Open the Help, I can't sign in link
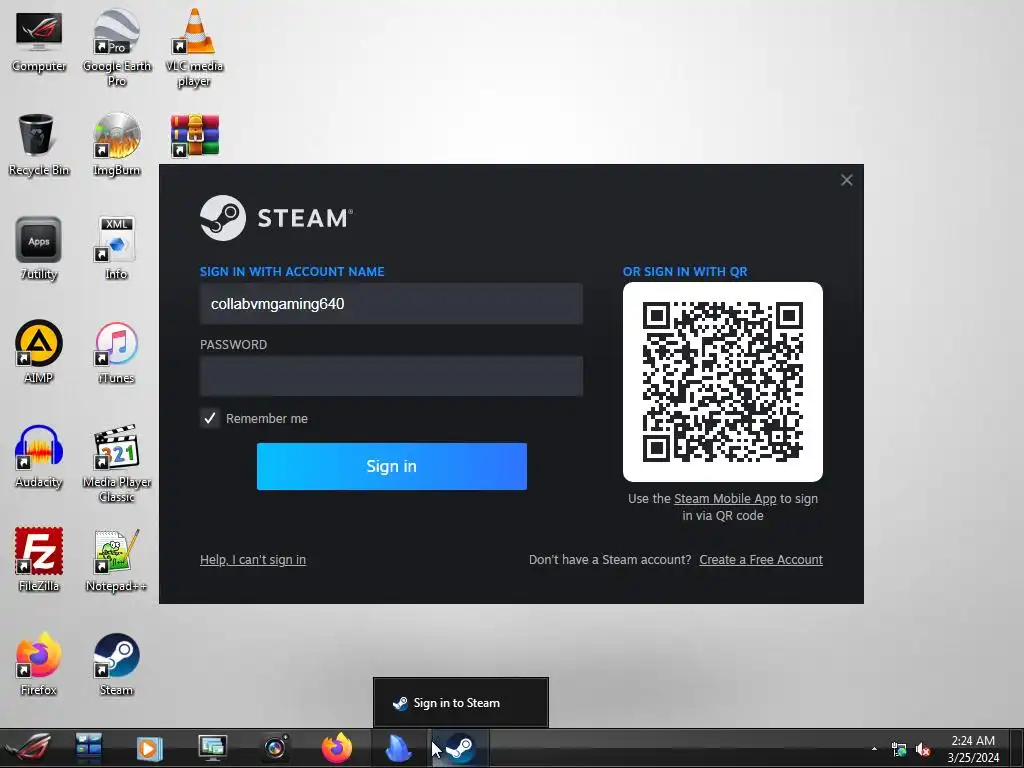1024x768 pixels. click(x=253, y=560)
